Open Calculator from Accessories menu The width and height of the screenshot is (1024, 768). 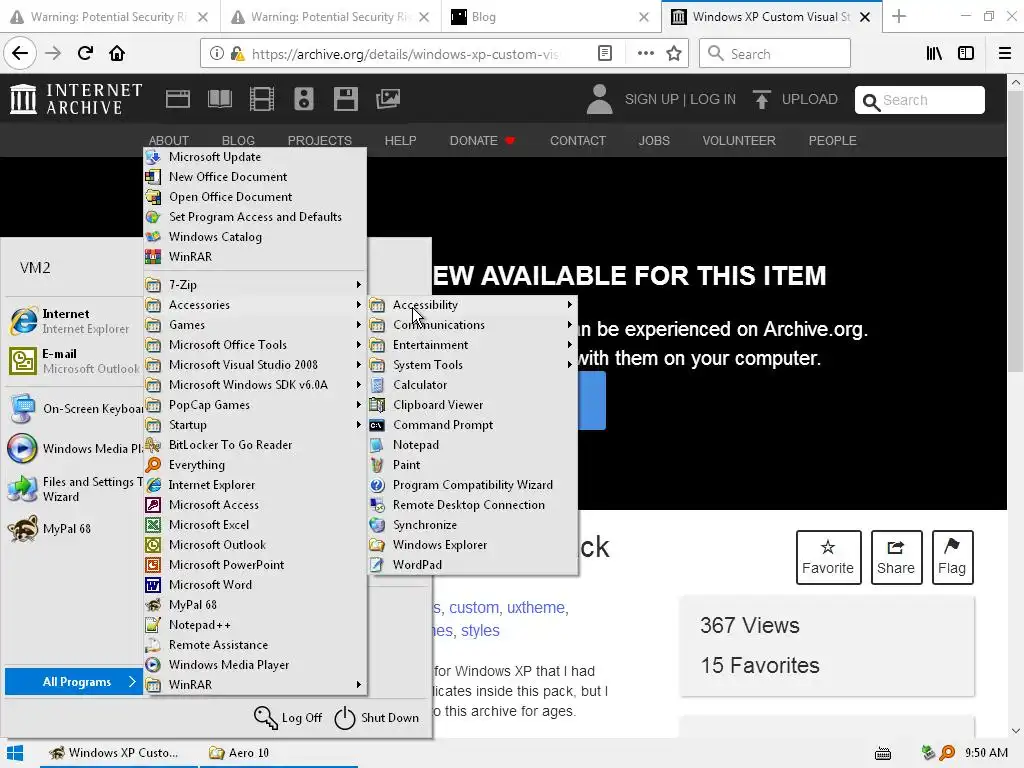473,385
